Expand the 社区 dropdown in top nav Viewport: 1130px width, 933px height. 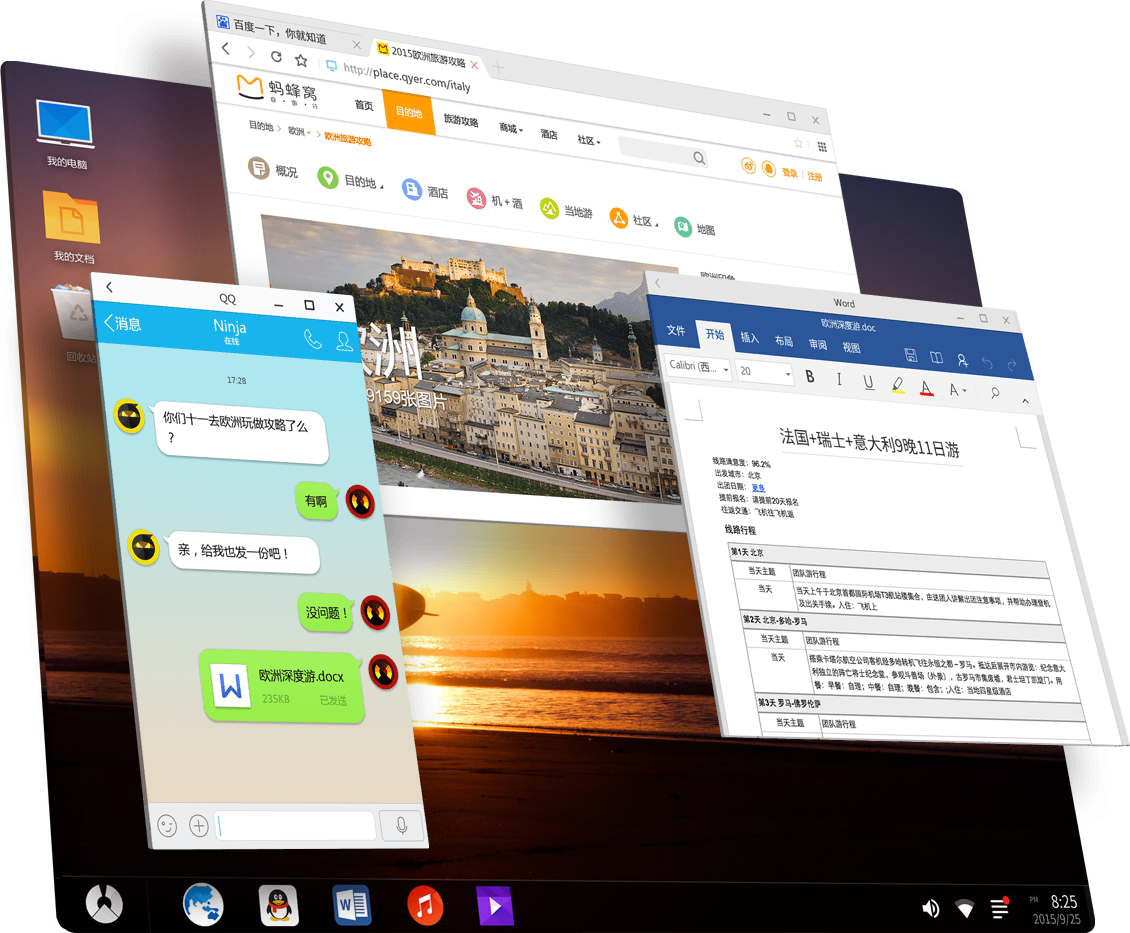coord(589,140)
